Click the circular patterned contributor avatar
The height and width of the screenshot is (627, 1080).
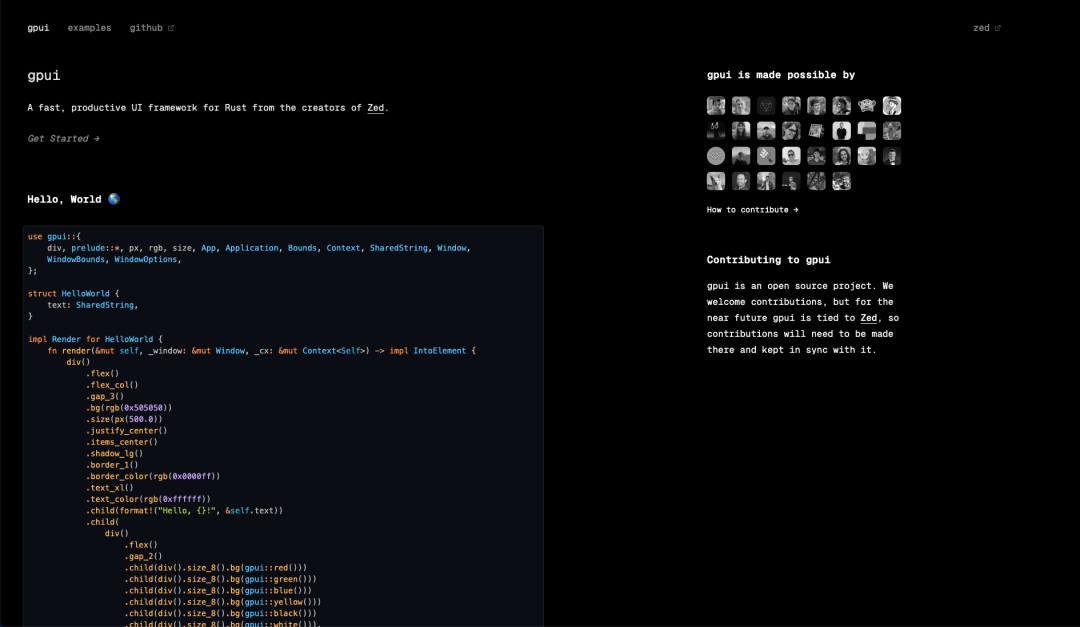click(x=716, y=156)
